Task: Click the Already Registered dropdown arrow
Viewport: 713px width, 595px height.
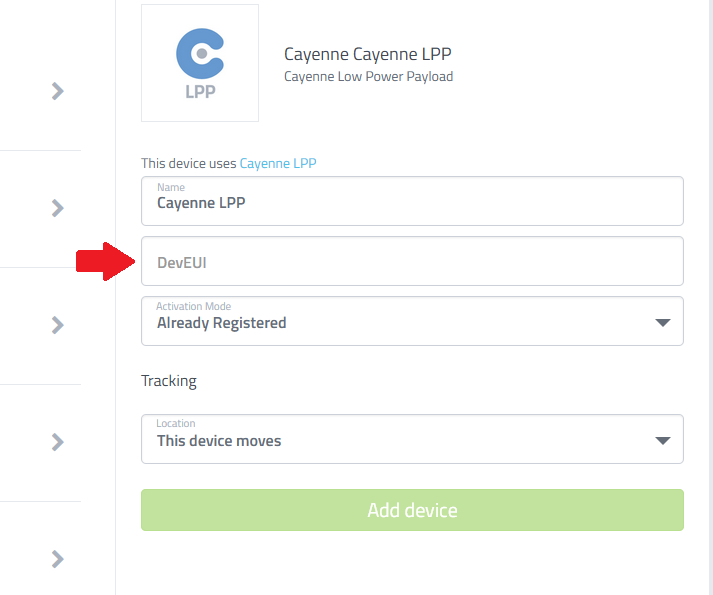Action: (663, 323)
